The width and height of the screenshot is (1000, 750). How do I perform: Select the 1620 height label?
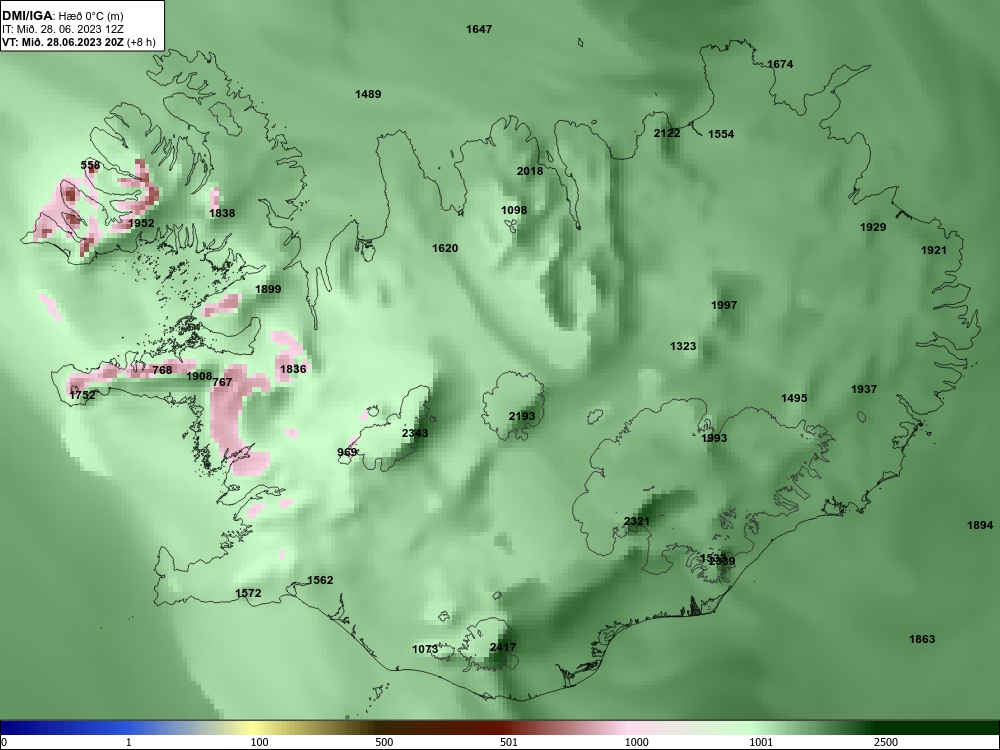tap(445, 249)
